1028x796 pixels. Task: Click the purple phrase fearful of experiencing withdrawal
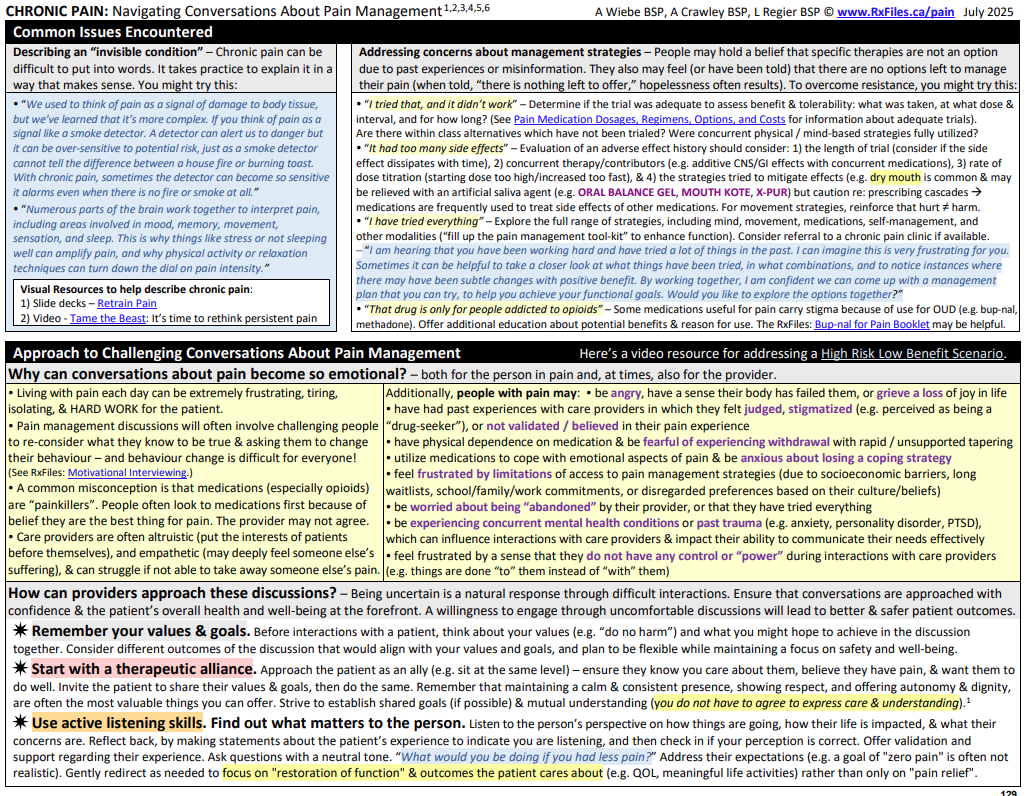(736, 443)
